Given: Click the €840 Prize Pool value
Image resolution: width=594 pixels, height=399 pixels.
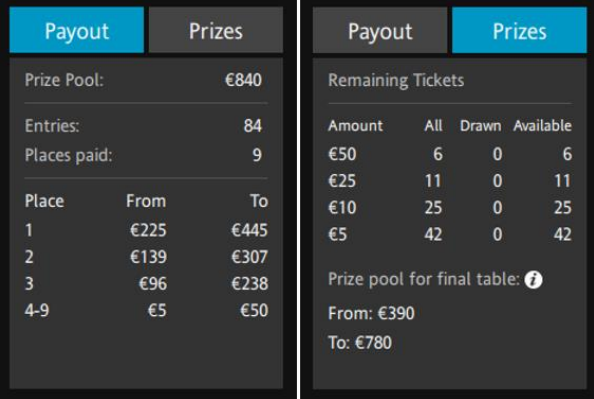Looking at the screenshot, I should (243, 80).
